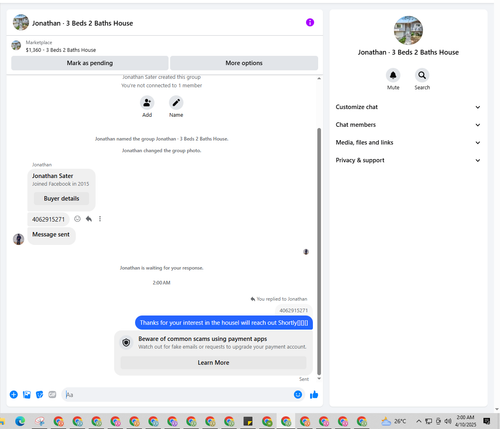Viewport: 500px width, 429px height.
Task: Click large house photo in side panel
Action: point(408,30)
